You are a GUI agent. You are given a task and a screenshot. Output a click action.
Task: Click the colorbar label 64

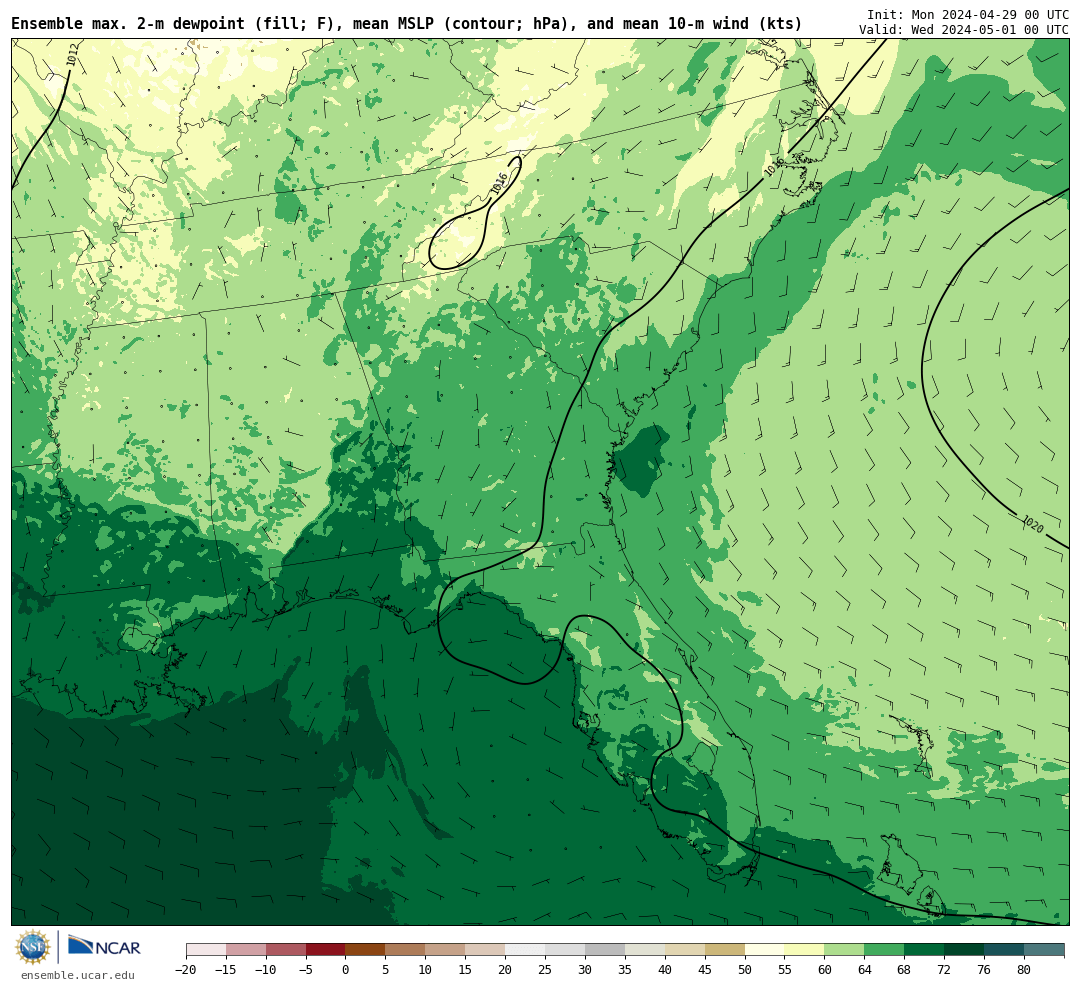pyautogui.click(x=865, y=970)
